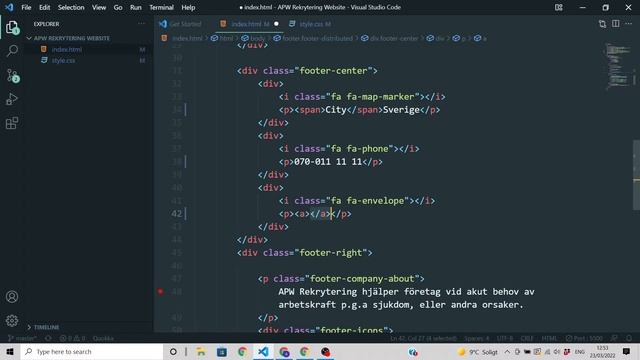Viewport: 640px width, 360px height.
Task: Open the Edit menu
Action: (44, 7)
